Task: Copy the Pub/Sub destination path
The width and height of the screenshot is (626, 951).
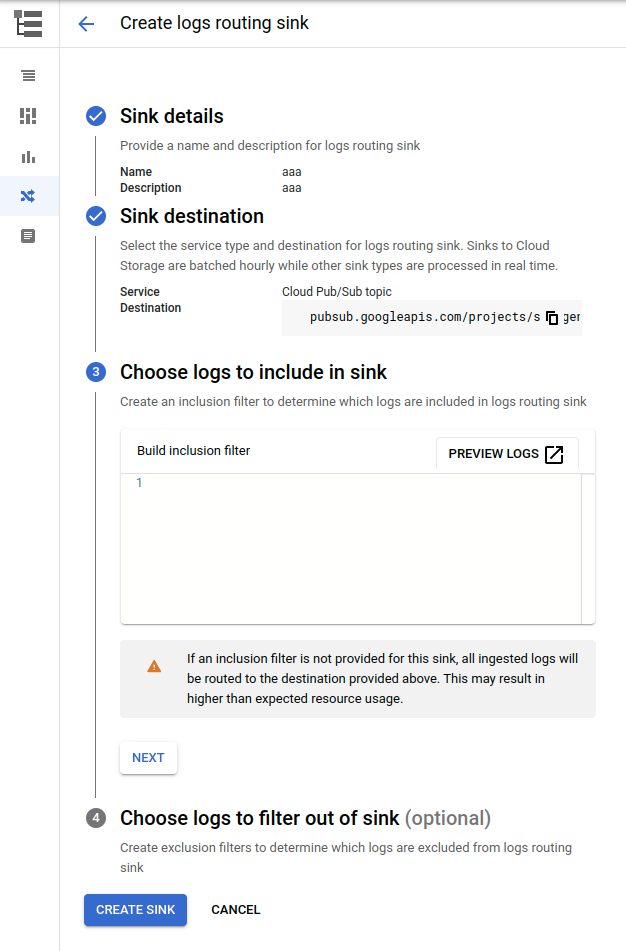Action: 552,318
